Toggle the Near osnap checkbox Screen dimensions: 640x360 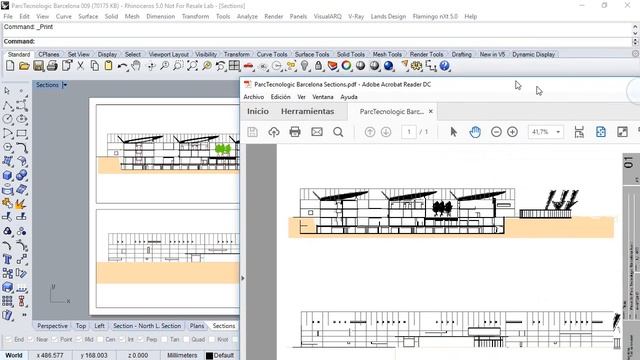click(x=30, y=339)
